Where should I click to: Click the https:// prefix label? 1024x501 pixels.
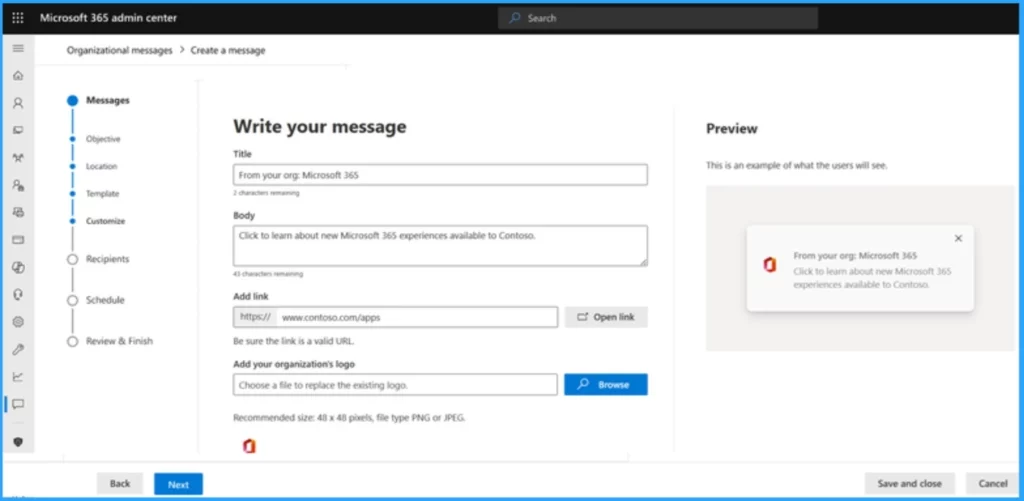255,317
